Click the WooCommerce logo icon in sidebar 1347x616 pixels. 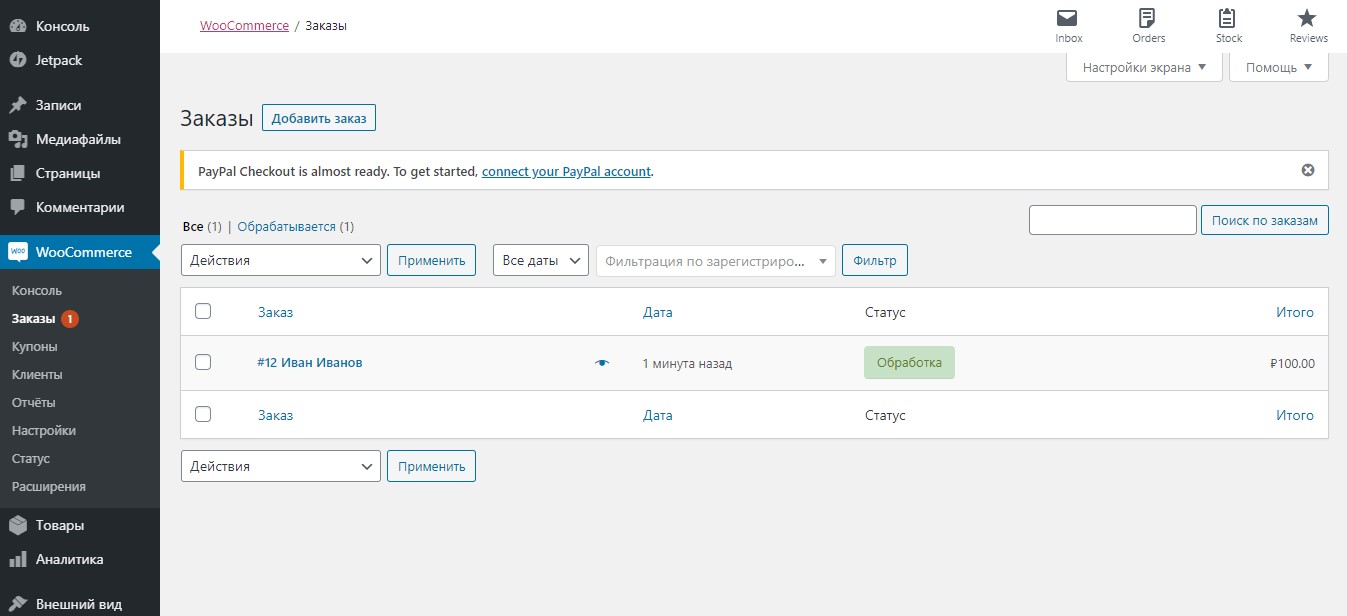pos(18,252)
